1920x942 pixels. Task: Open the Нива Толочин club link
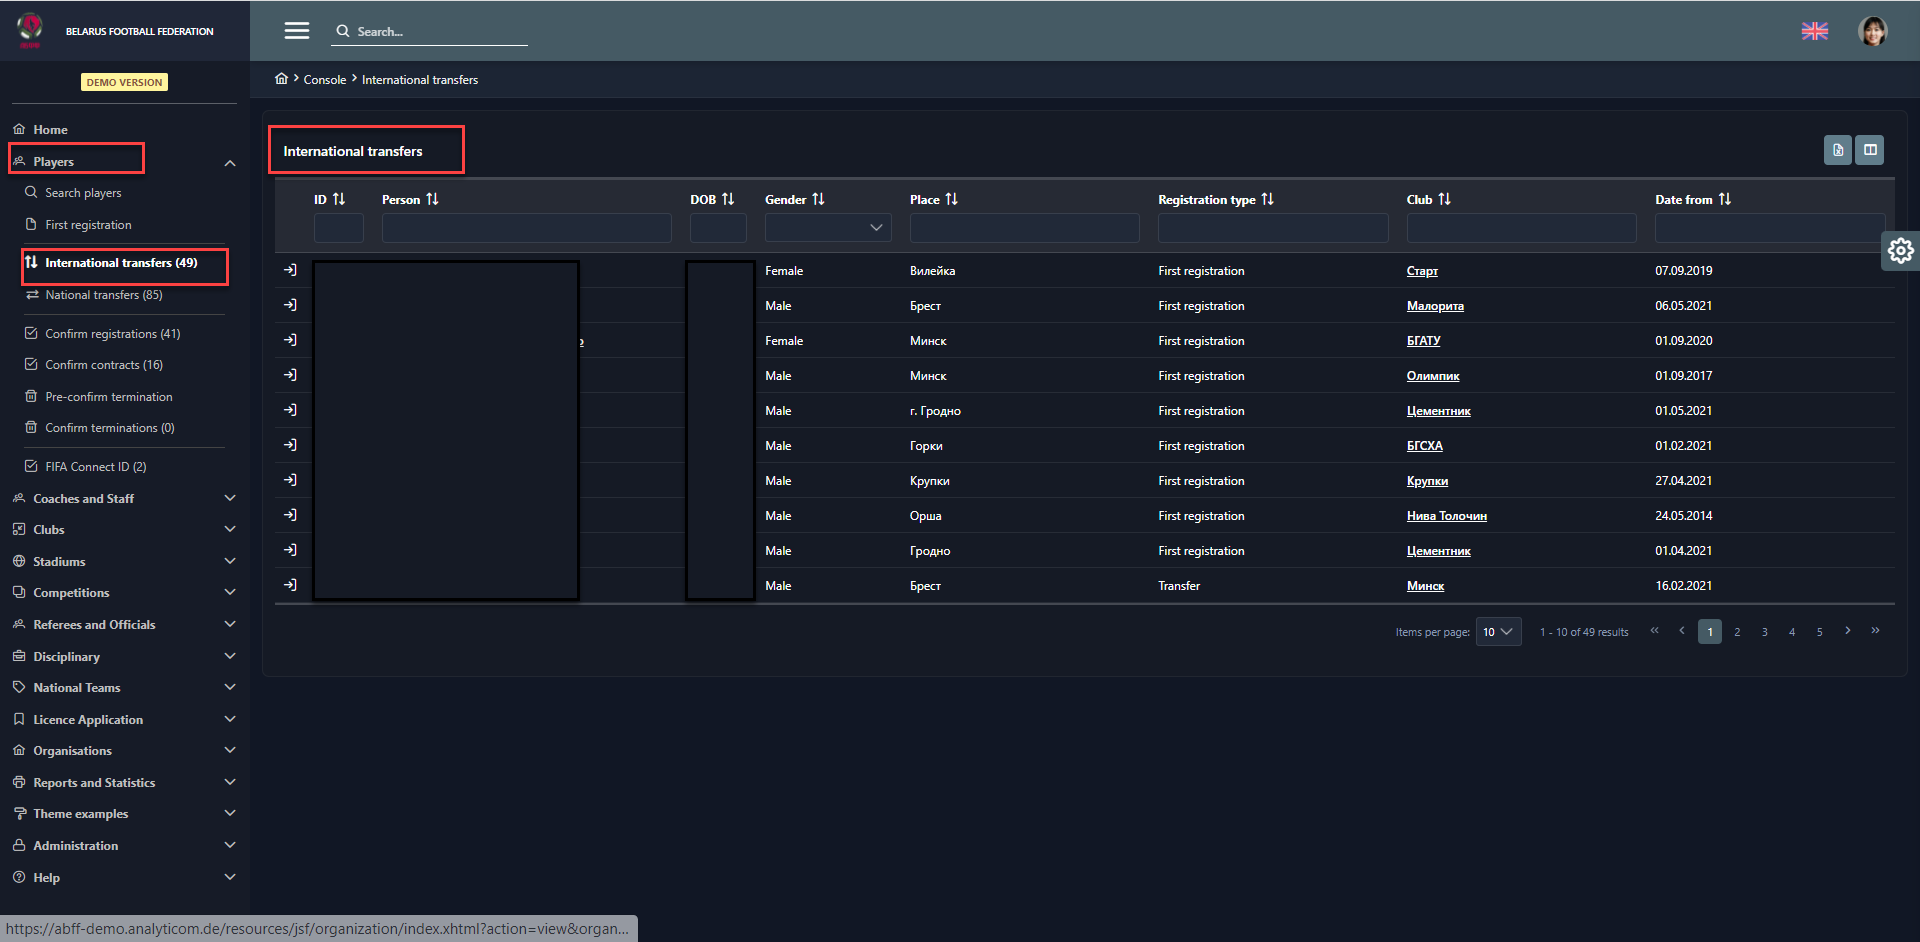coord(1446,516)
